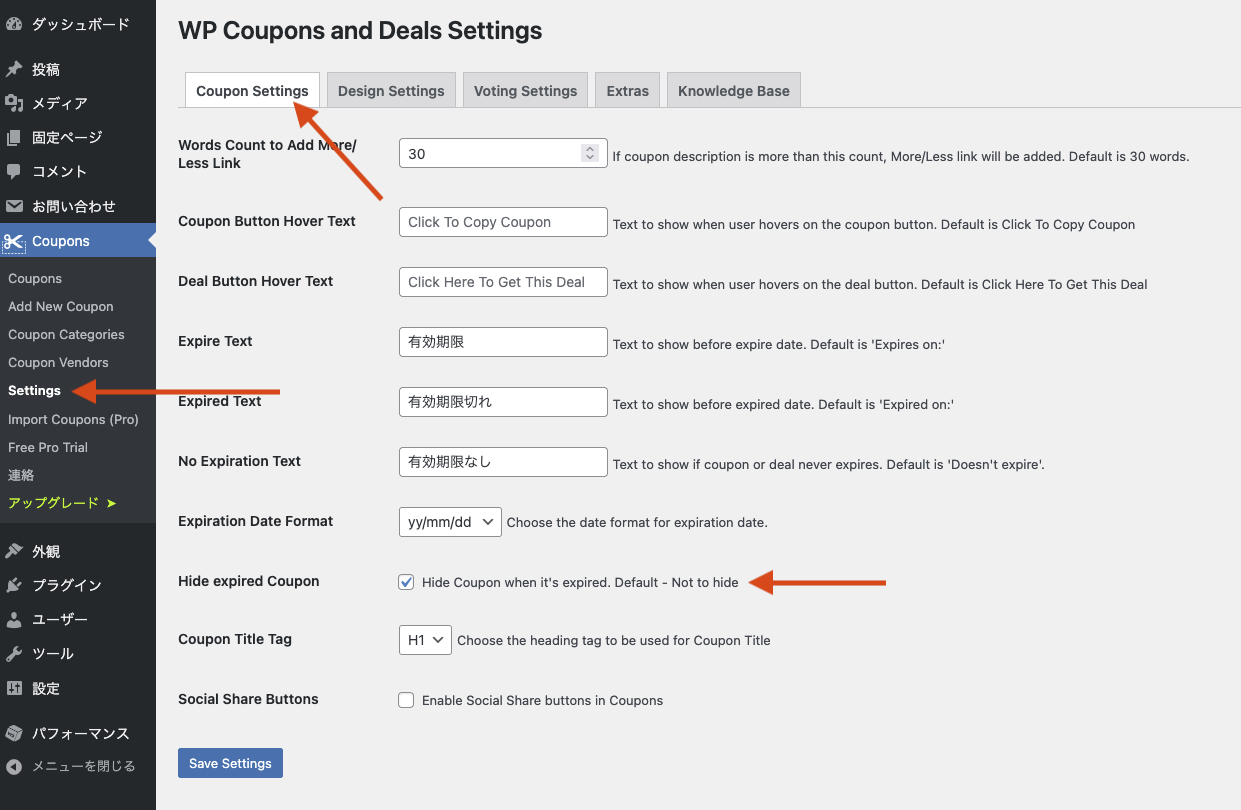Click the Dashboard gauge icon
1241x810 pixels.
(x=14, y=24)
